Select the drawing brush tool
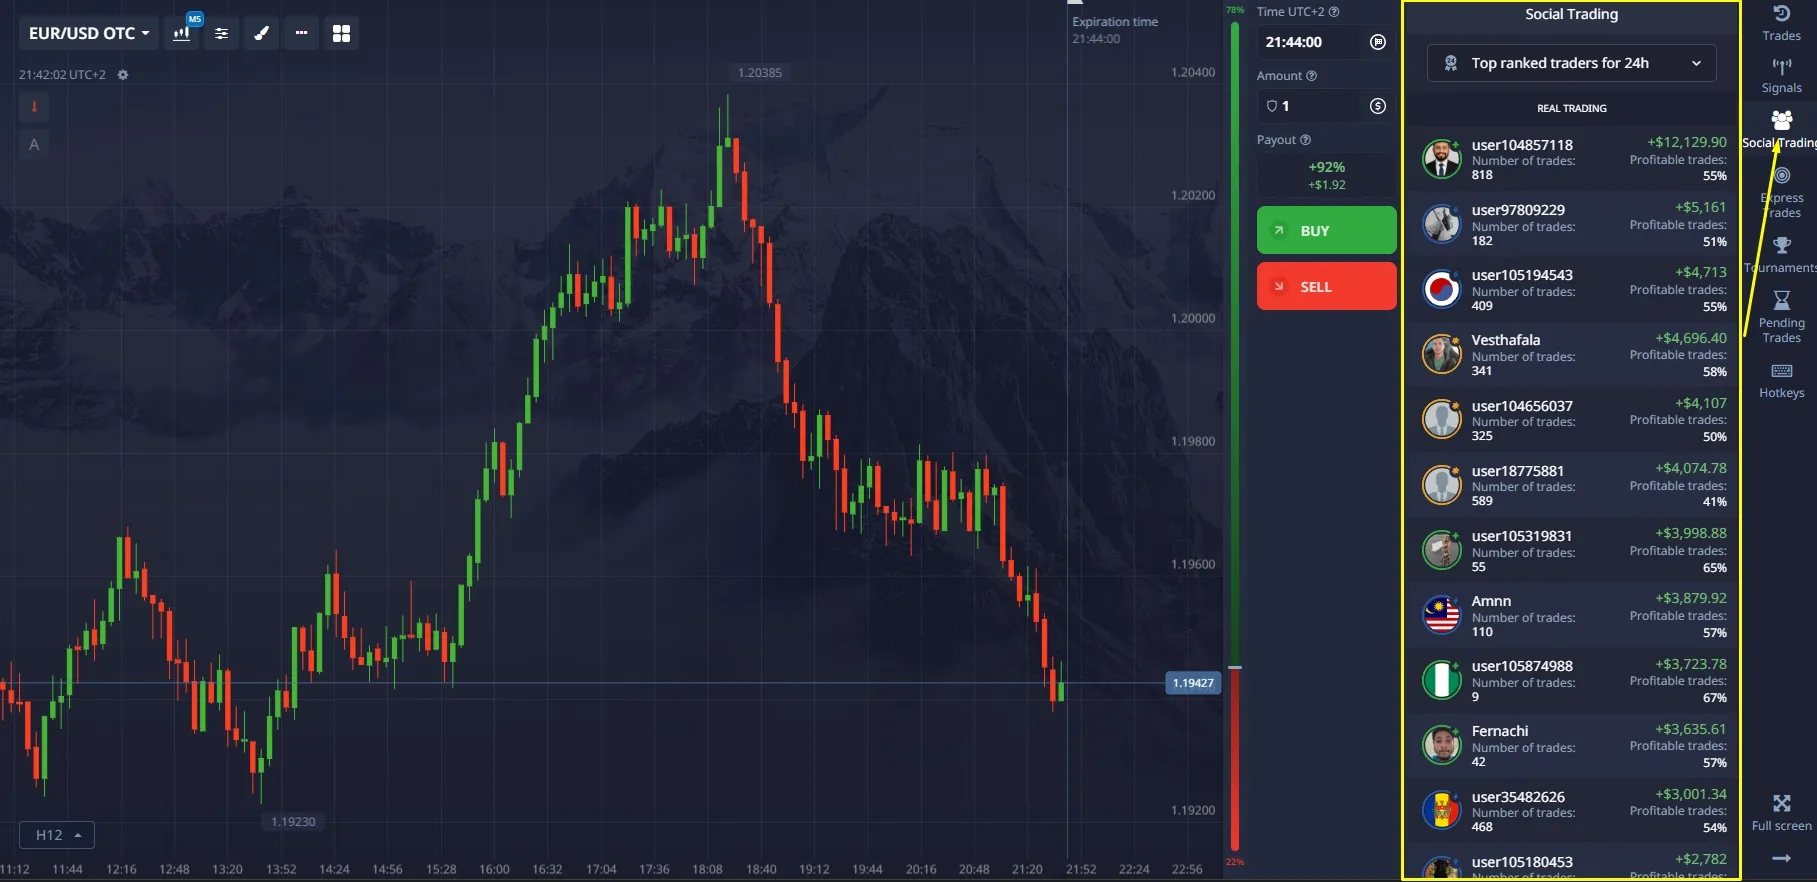Image resolution: width=1817 pixels, height=882 pixels. (261, 33)
